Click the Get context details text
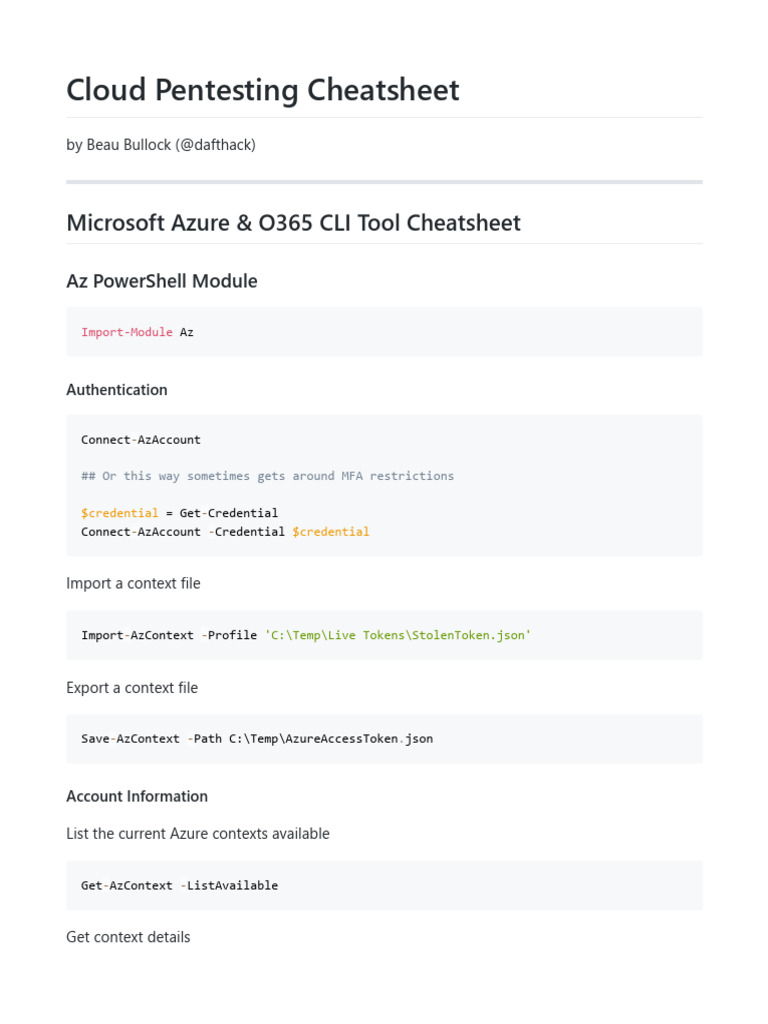Image resolution: width=768 pixels, height=1024 pixels. [x=128, y=937]
